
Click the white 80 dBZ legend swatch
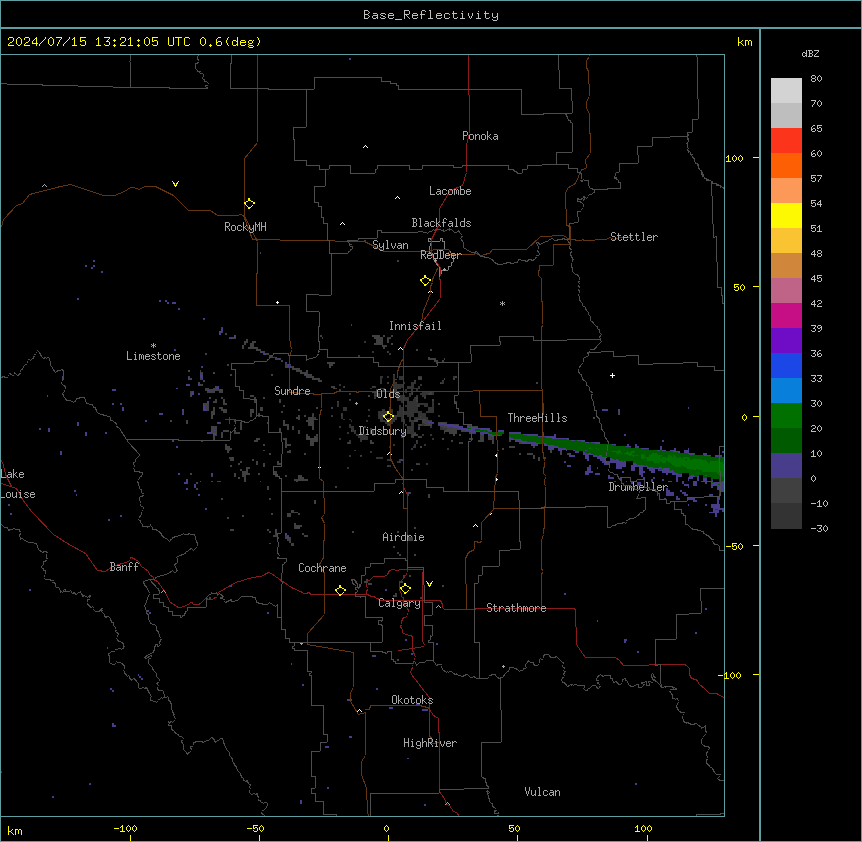click(786, 91)
